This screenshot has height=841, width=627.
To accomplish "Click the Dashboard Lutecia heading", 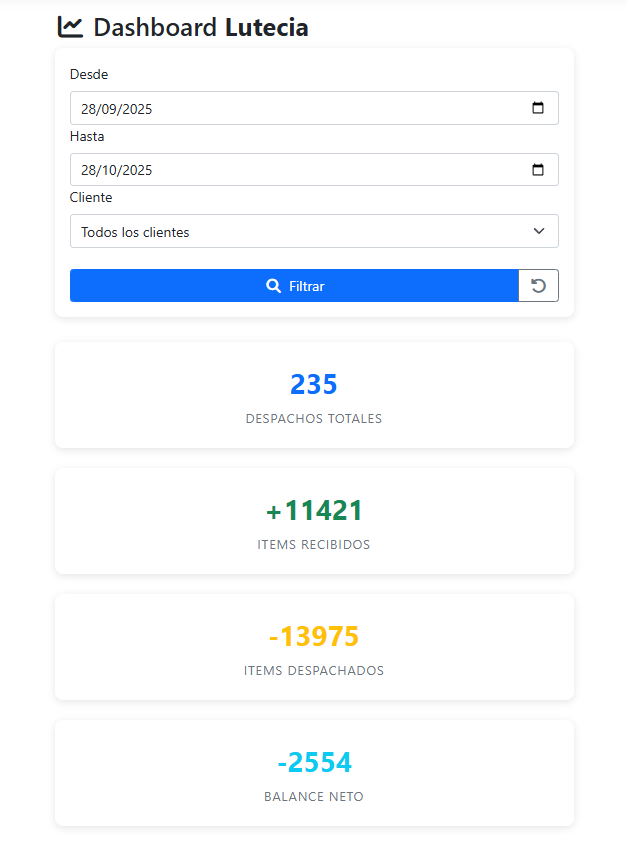I will pos(201,27).
